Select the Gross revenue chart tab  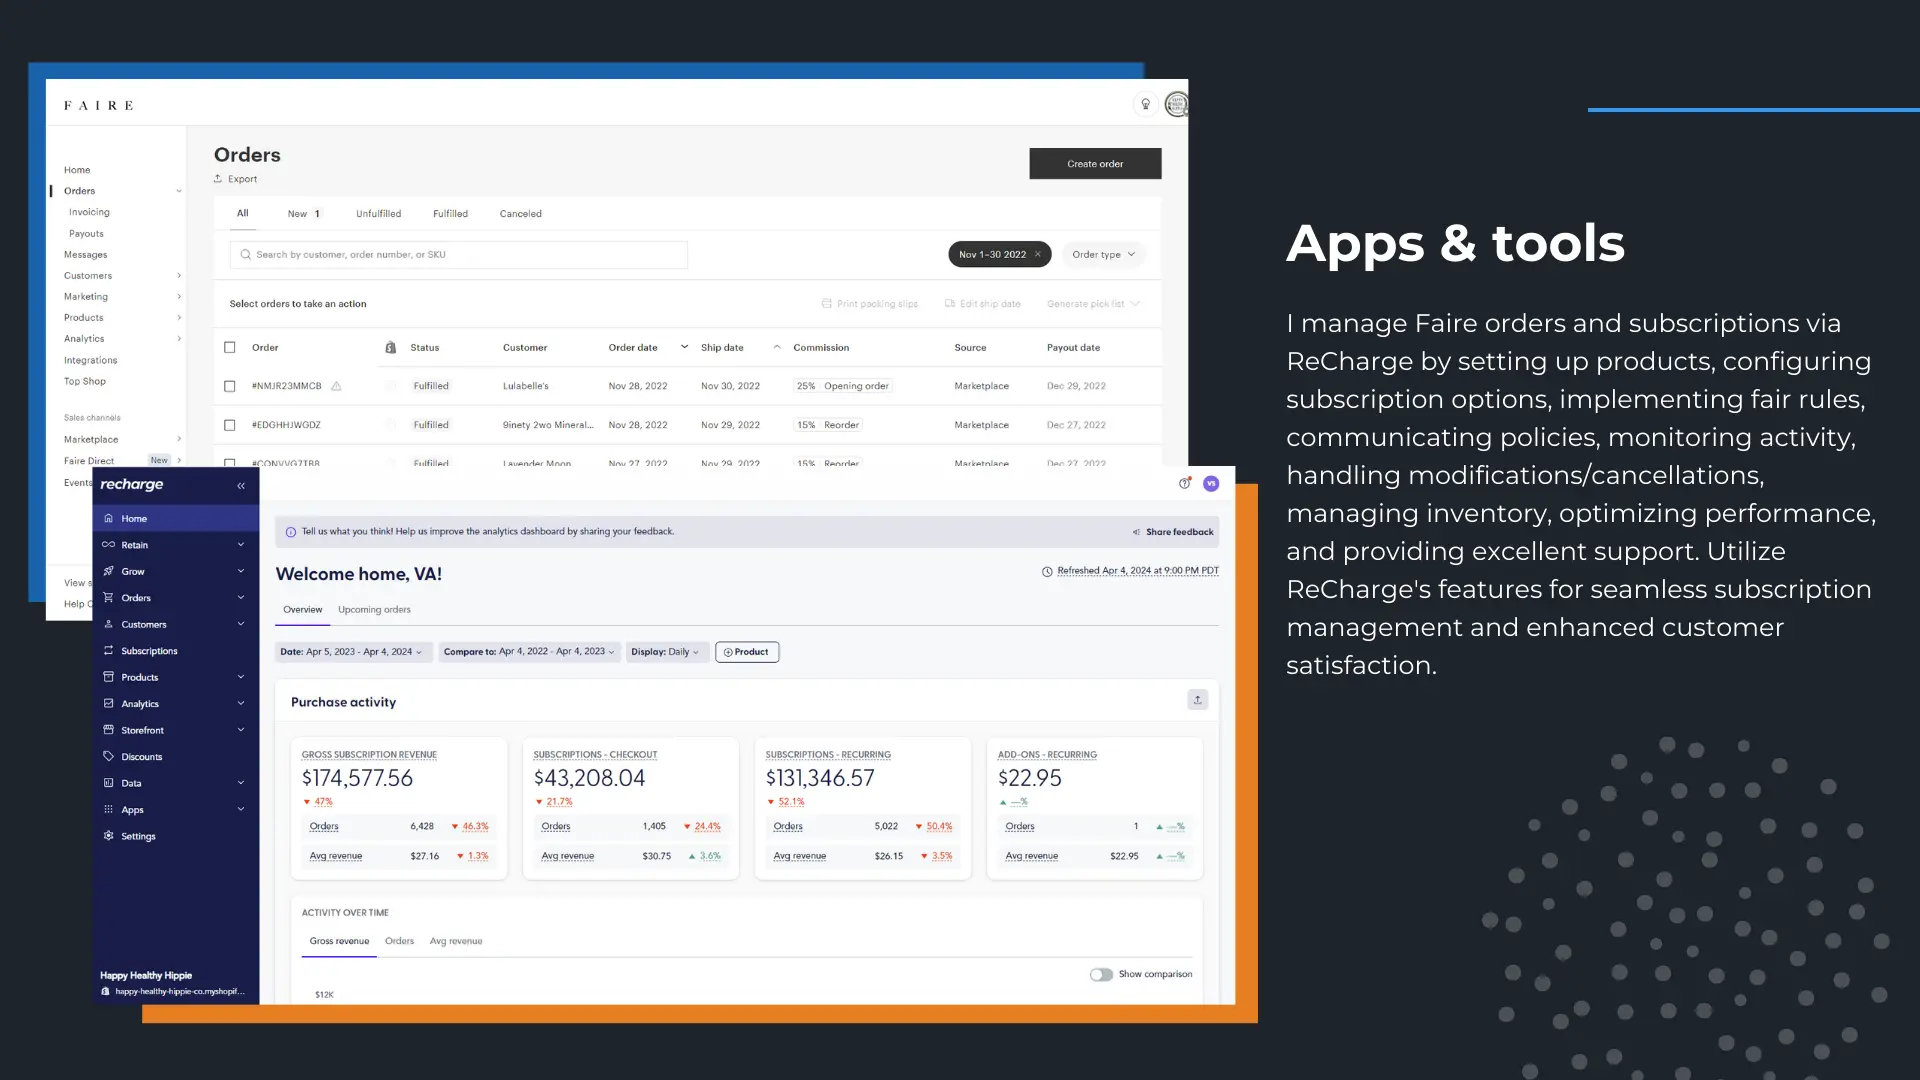tap(339, 941)
